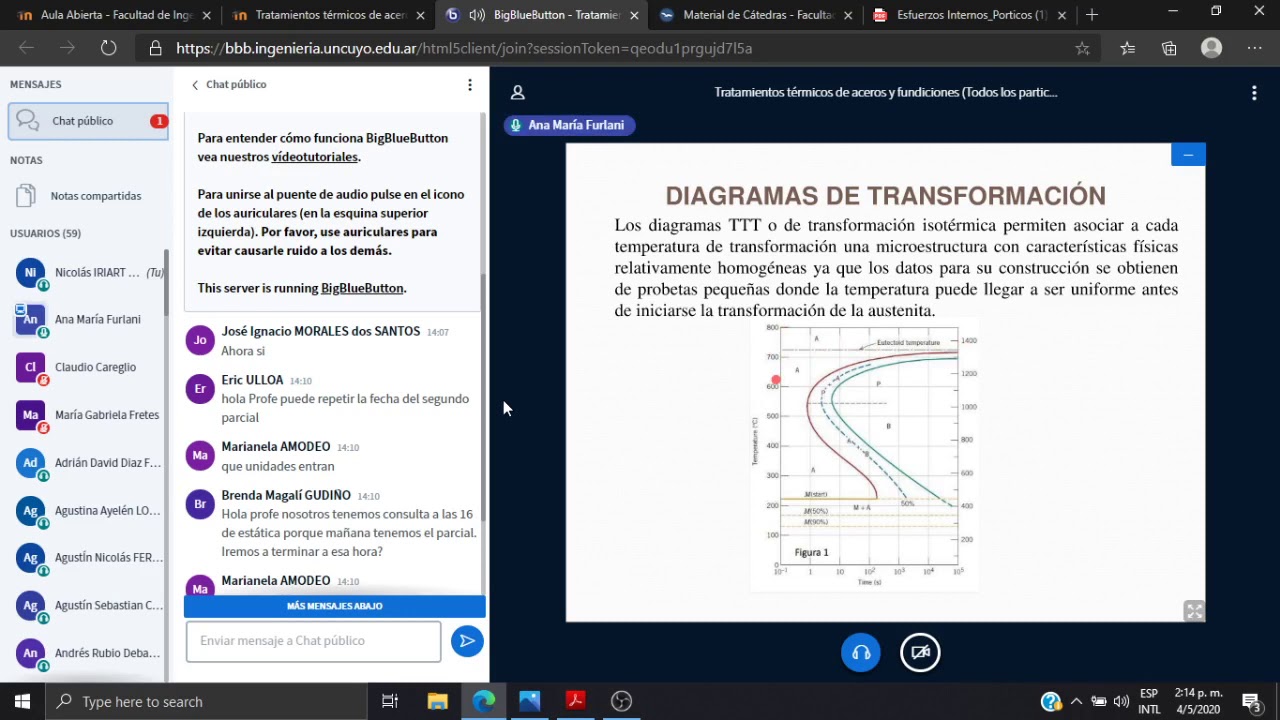Select user Claudio Careglio

(88, 367)
